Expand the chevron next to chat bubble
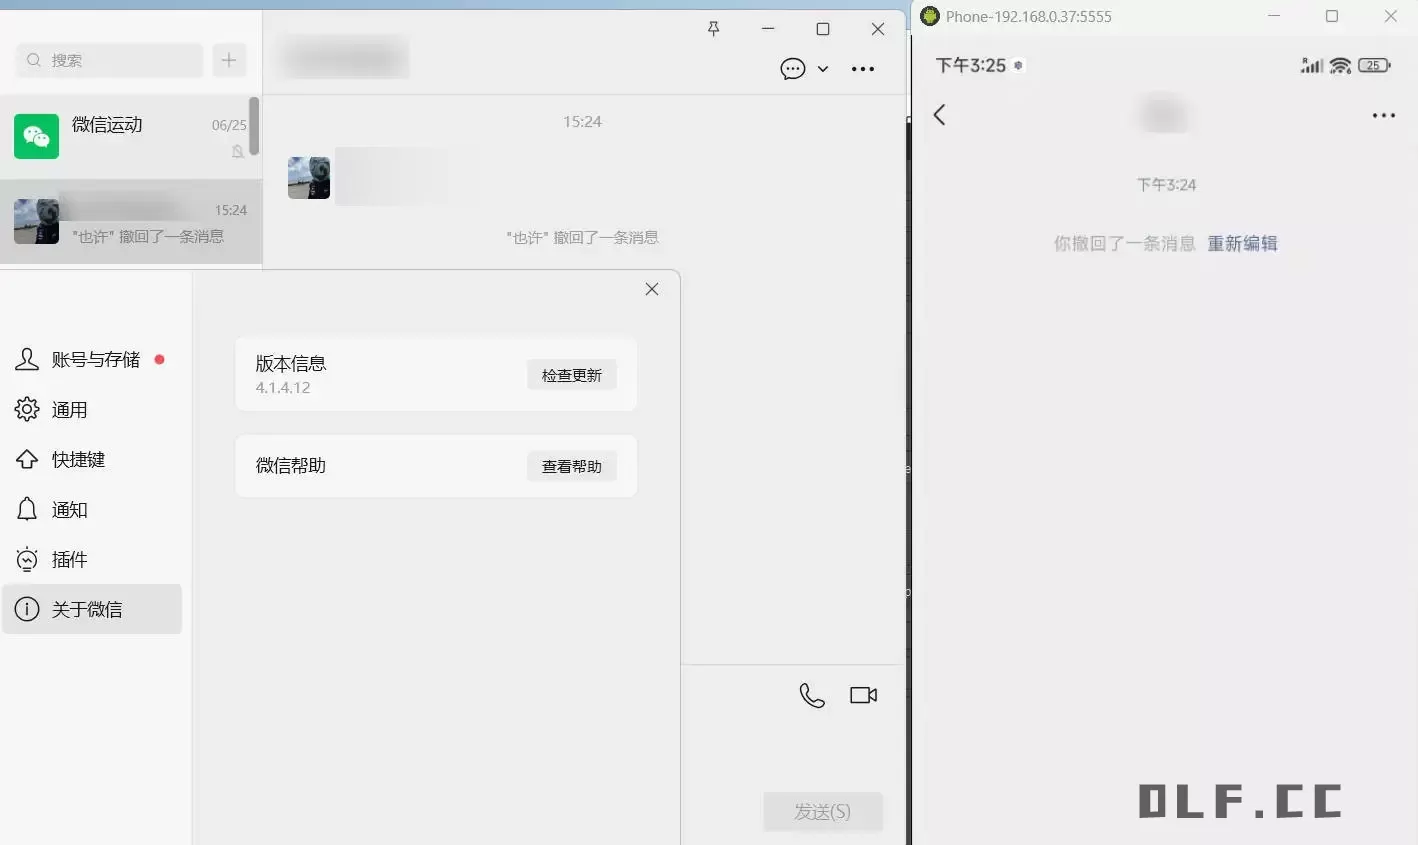1418x845 pixels. (823, 69)
